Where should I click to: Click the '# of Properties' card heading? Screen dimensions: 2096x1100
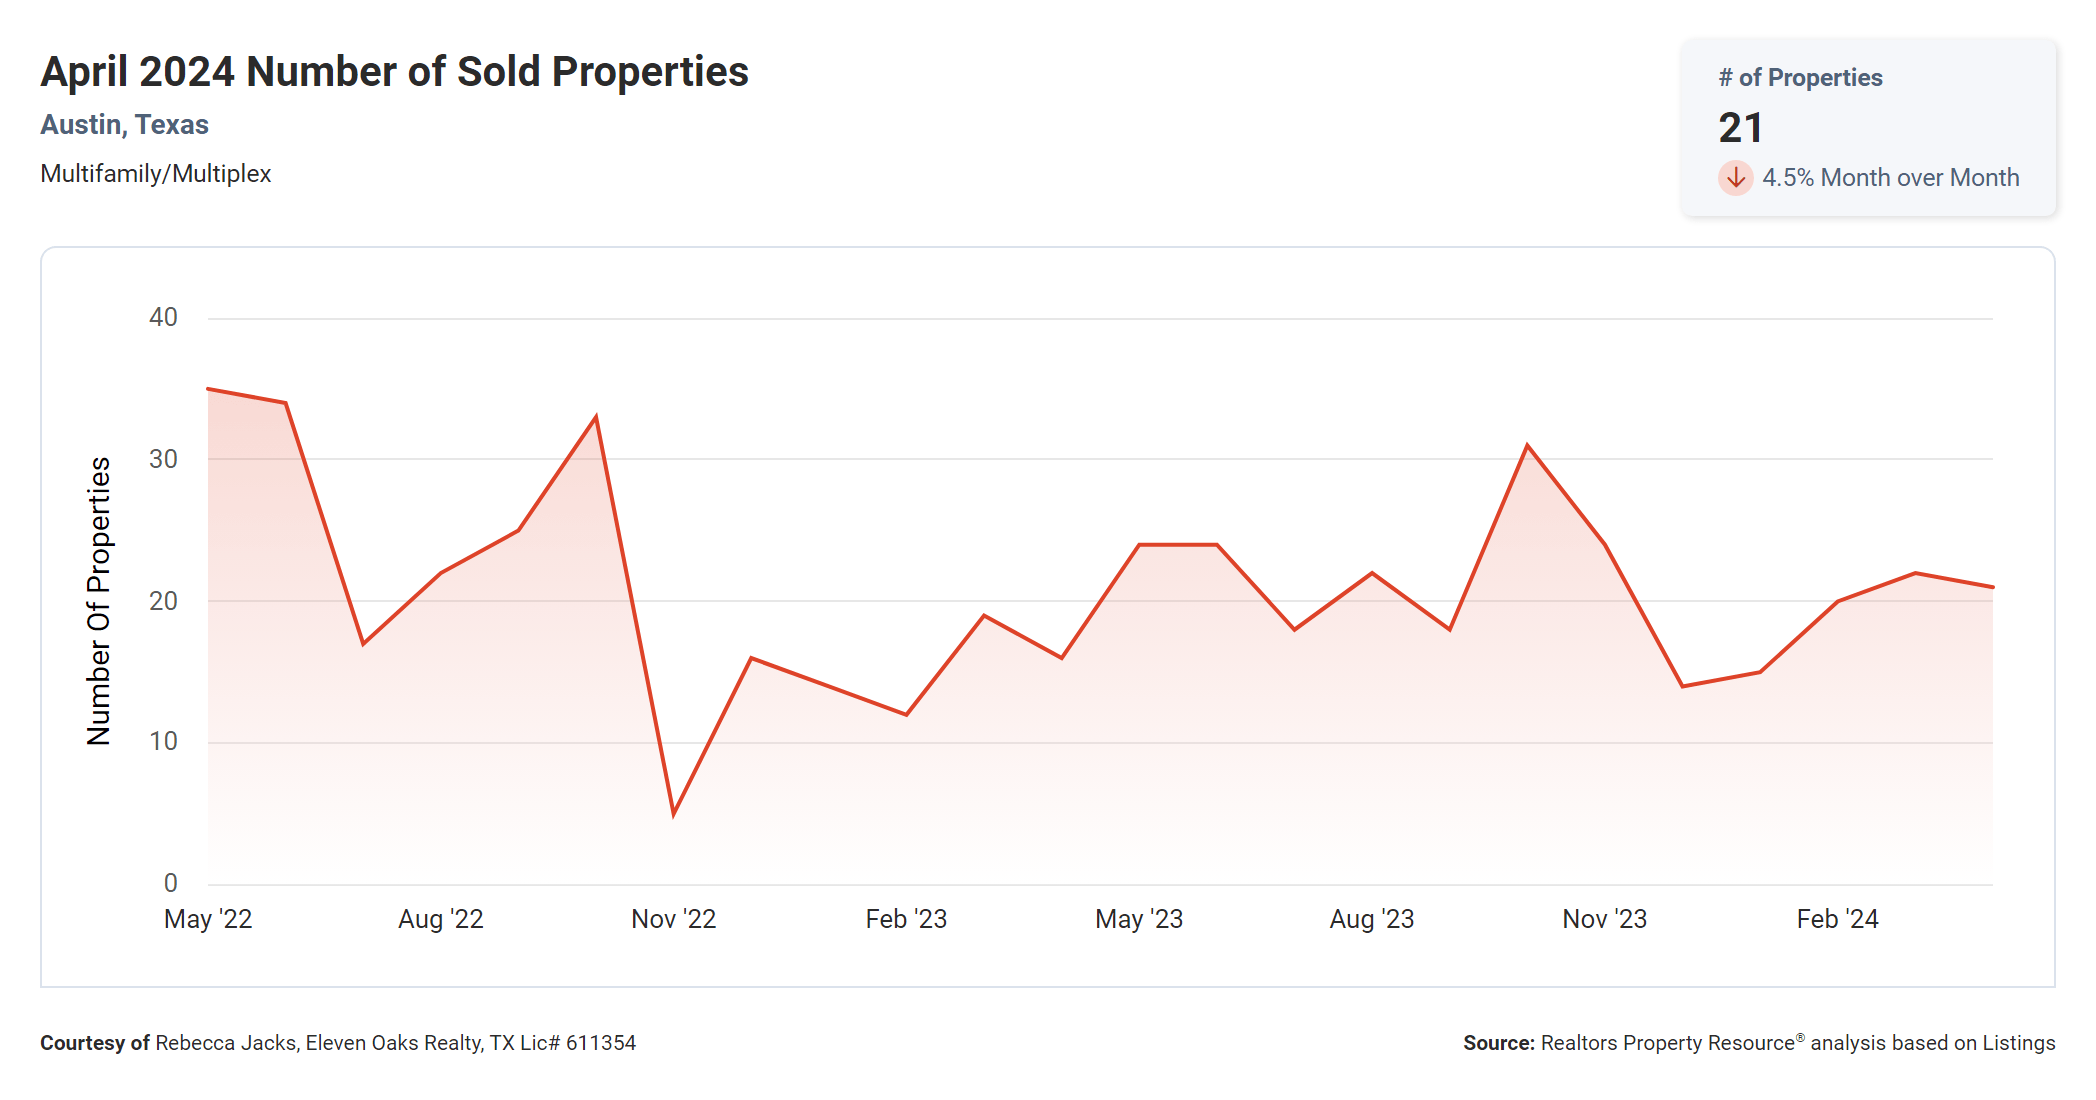click(x=1799, y=78)
